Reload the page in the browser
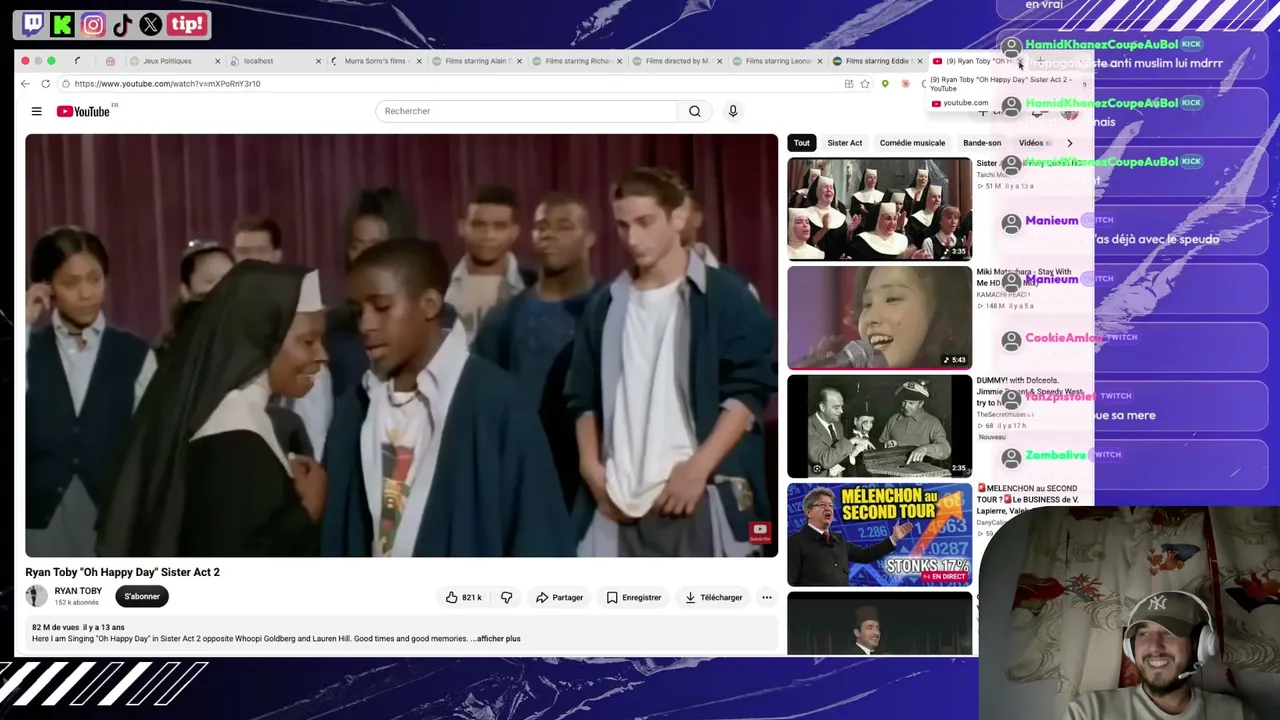Viewport: 1280px width, 720px height. pyautogui.click(x=45, y=84)
